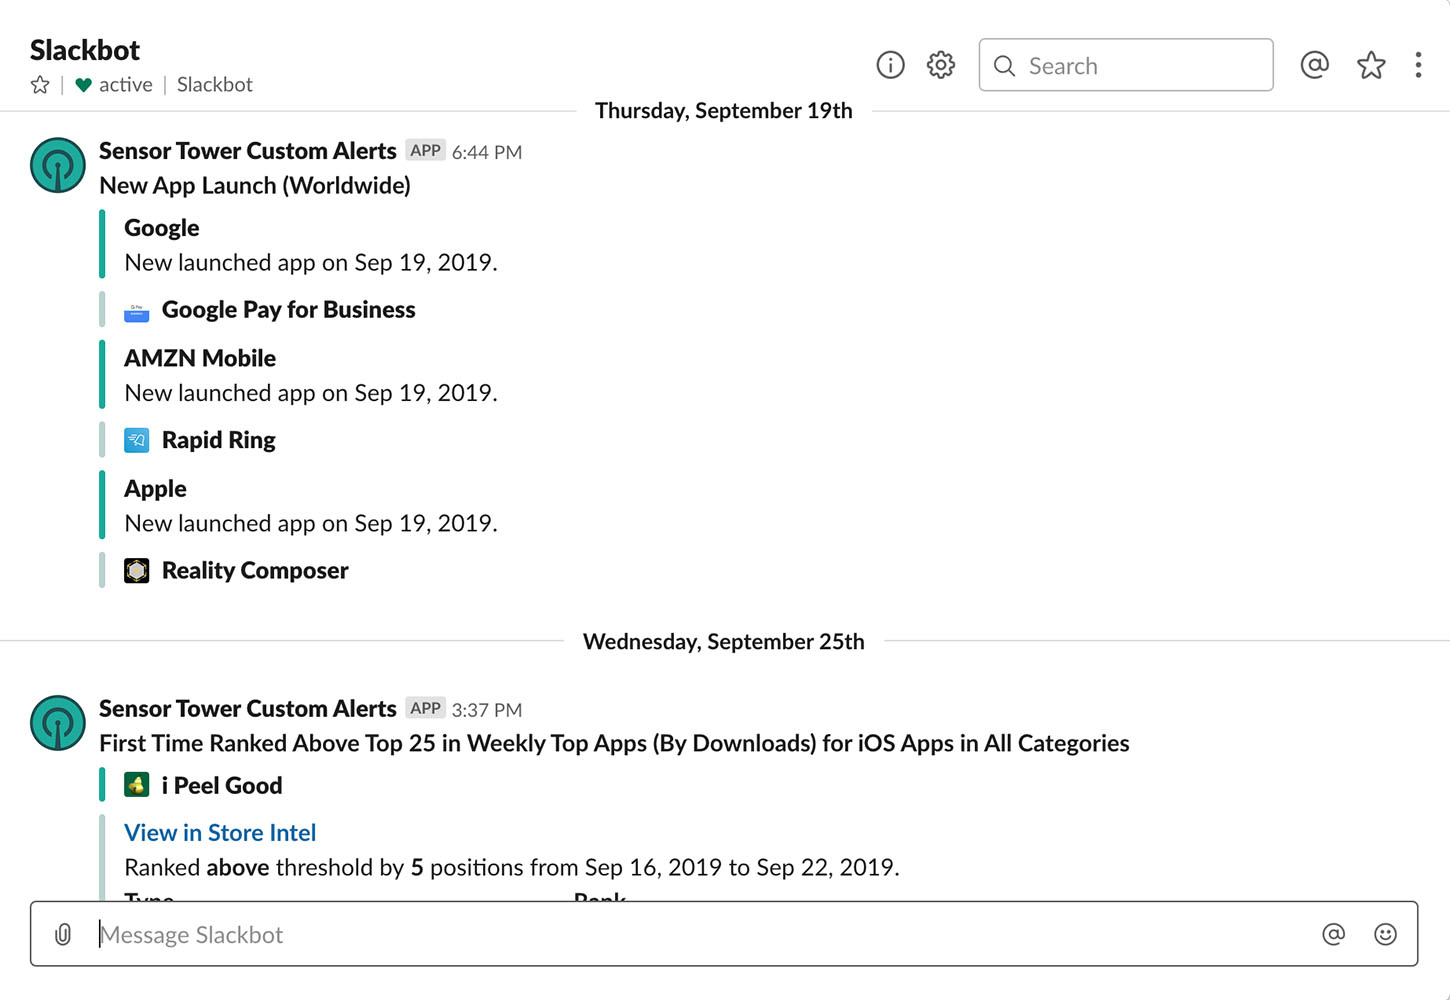Click the Rapid Ring app icon
1450x1000 pixels.
click(136, 440)
